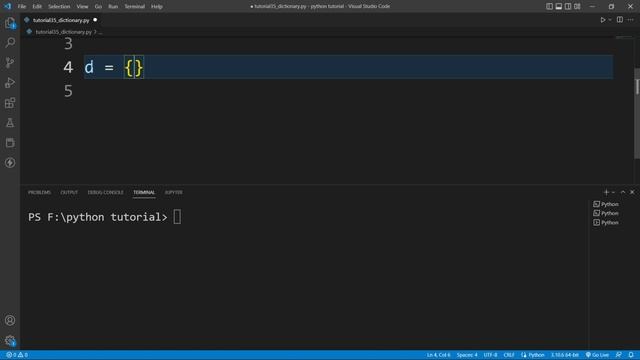Close the terminal panel
Screen dimensions: 640x360
(x=632, y=192)
